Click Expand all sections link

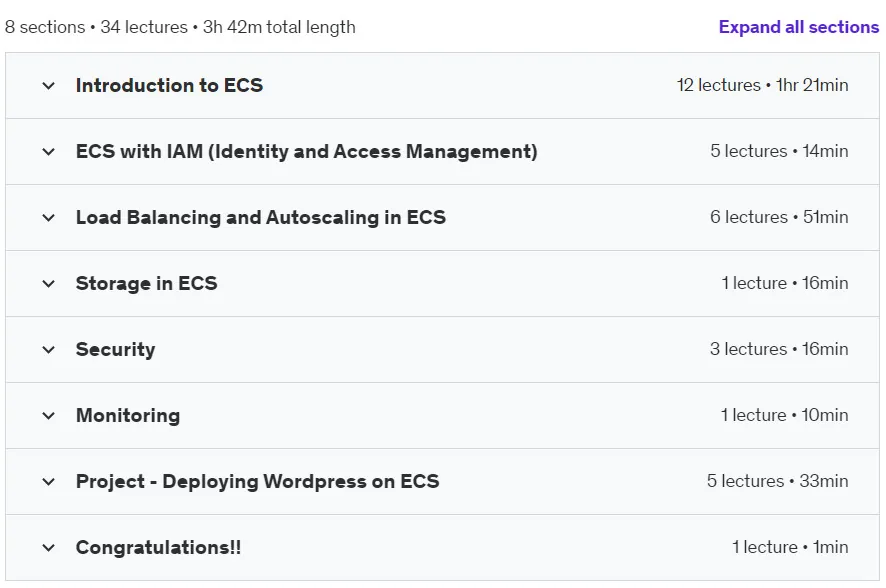coord(798,27)
